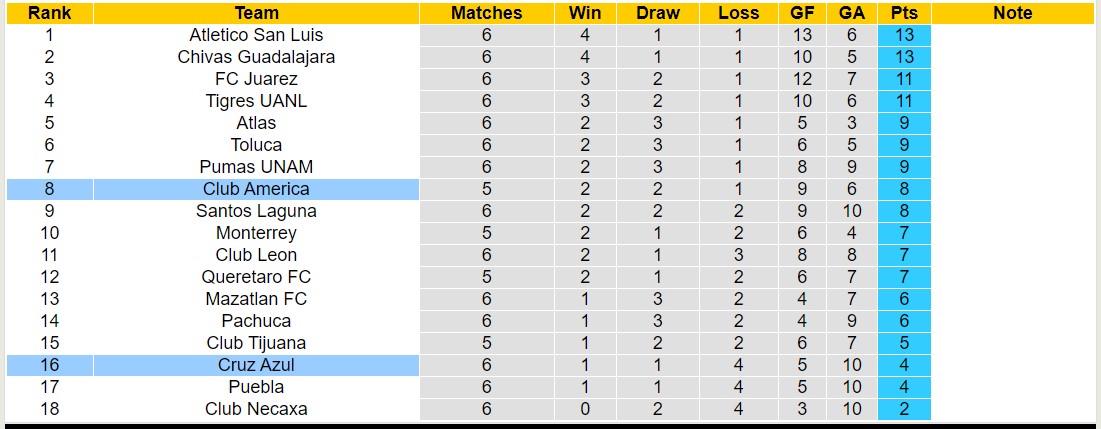Sort by the Matches column header
Viewport: 1101px width, 429px height.
coord(486,13)
